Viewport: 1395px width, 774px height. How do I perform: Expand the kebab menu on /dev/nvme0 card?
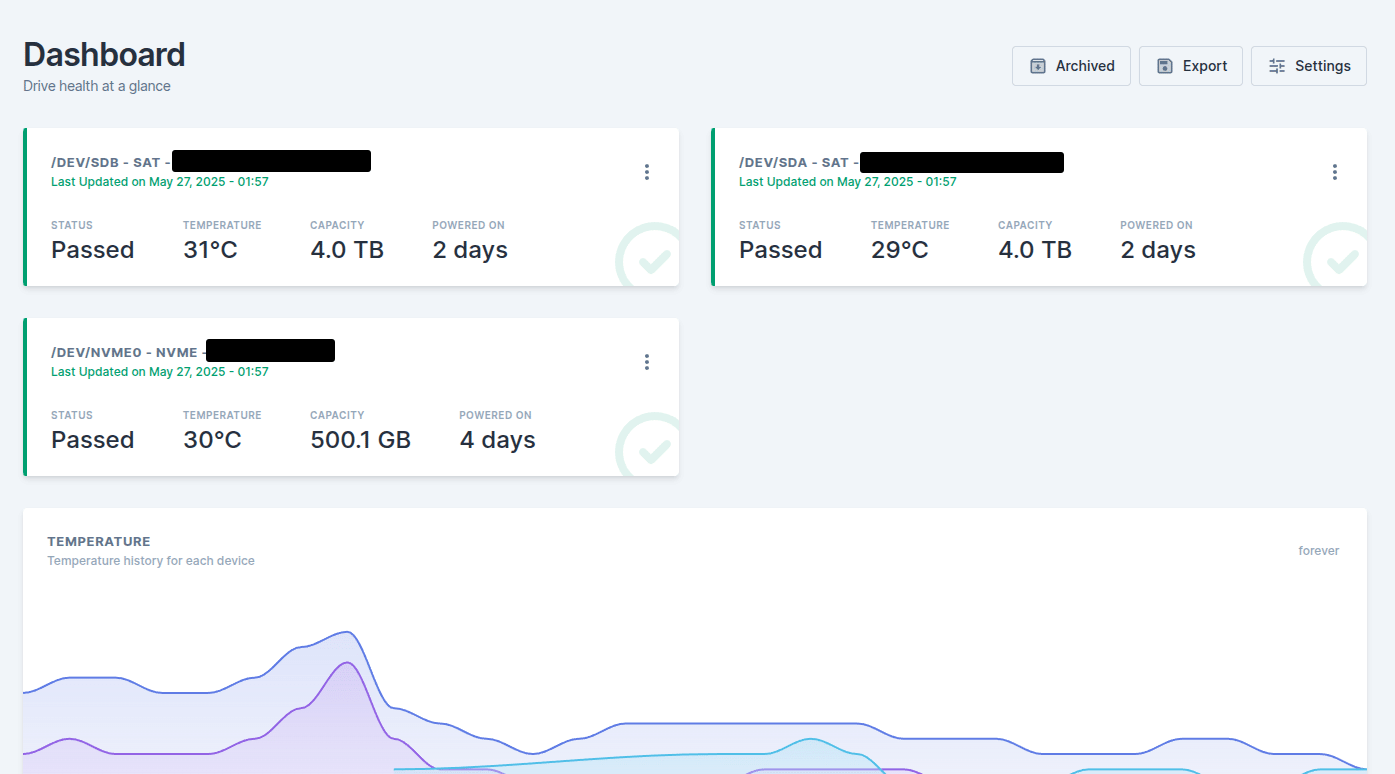tap(647, 362)
